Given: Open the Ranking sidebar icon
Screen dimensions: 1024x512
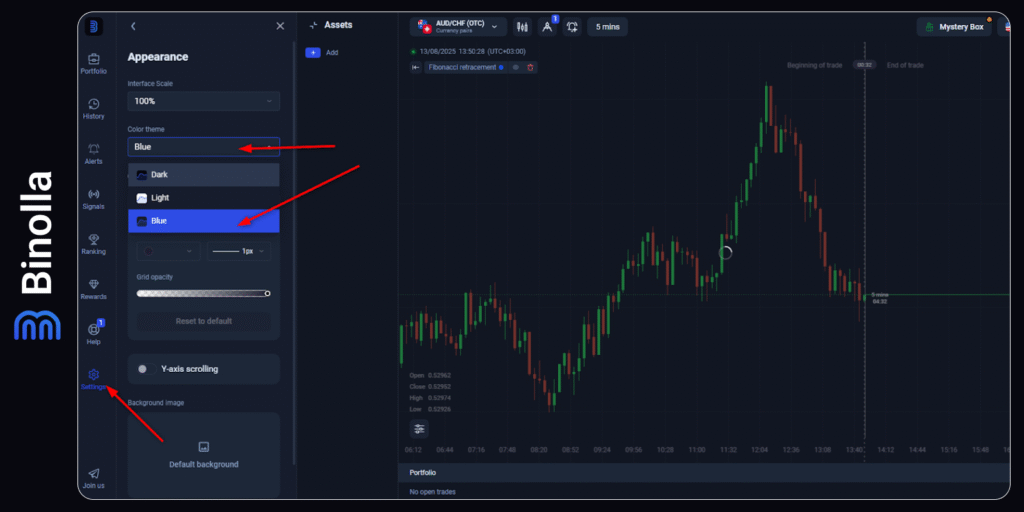Looking at the screenshot, I should tap(94, 243).
